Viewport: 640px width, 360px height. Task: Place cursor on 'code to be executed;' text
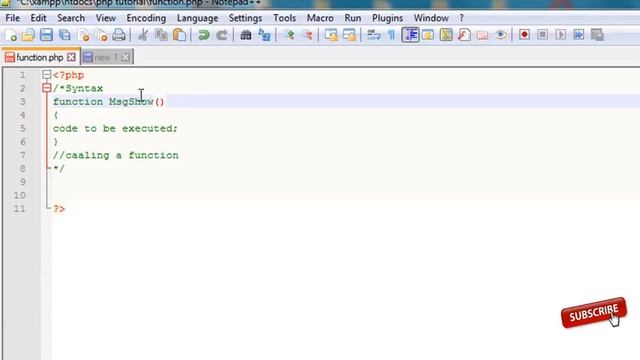pos(115,129)
